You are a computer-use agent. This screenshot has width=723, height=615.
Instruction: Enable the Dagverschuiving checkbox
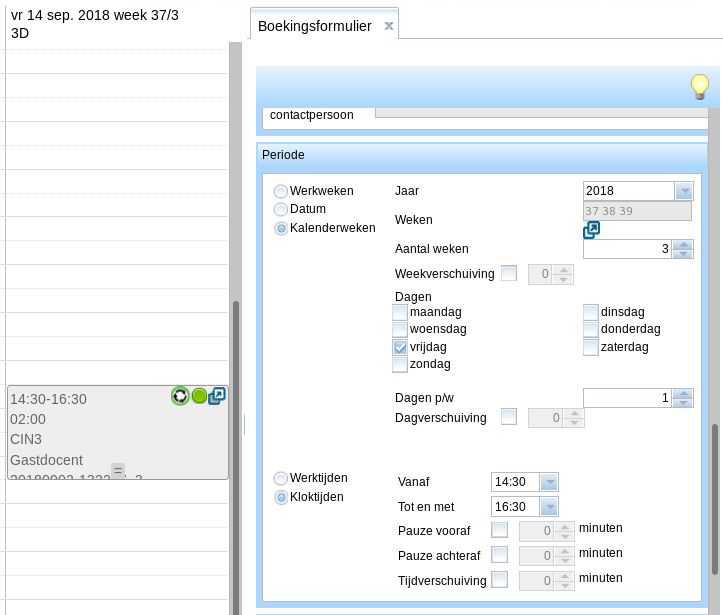509,417
